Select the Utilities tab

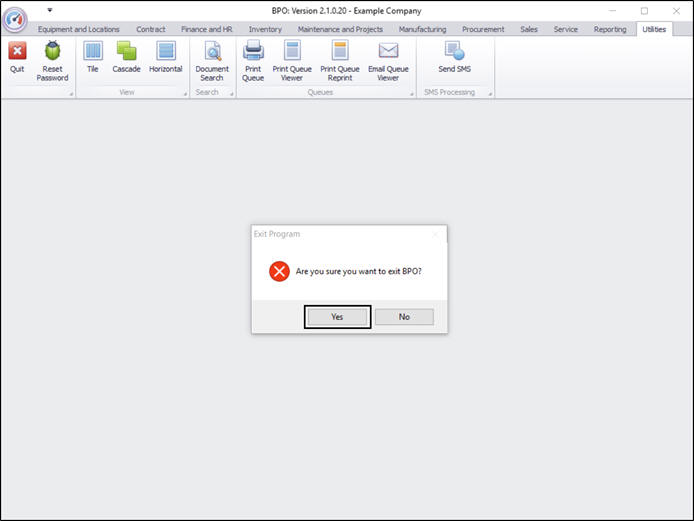654,29
